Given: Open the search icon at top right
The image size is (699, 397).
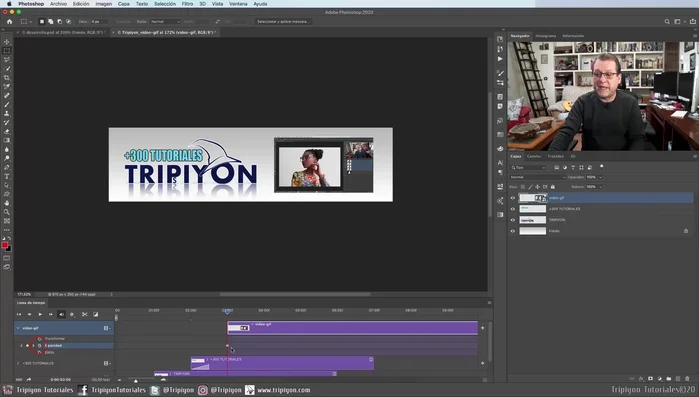Looking at the screenshot, I should (667, 21).
